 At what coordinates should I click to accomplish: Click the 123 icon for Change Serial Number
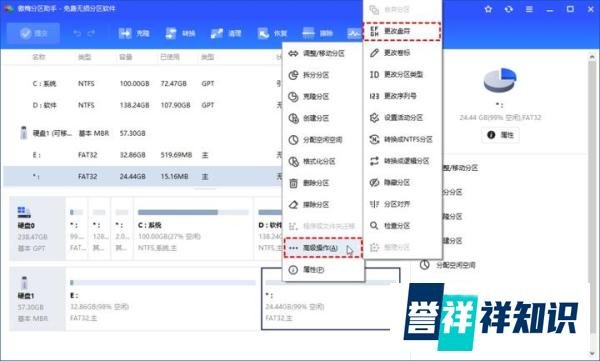tap(374, 96)
